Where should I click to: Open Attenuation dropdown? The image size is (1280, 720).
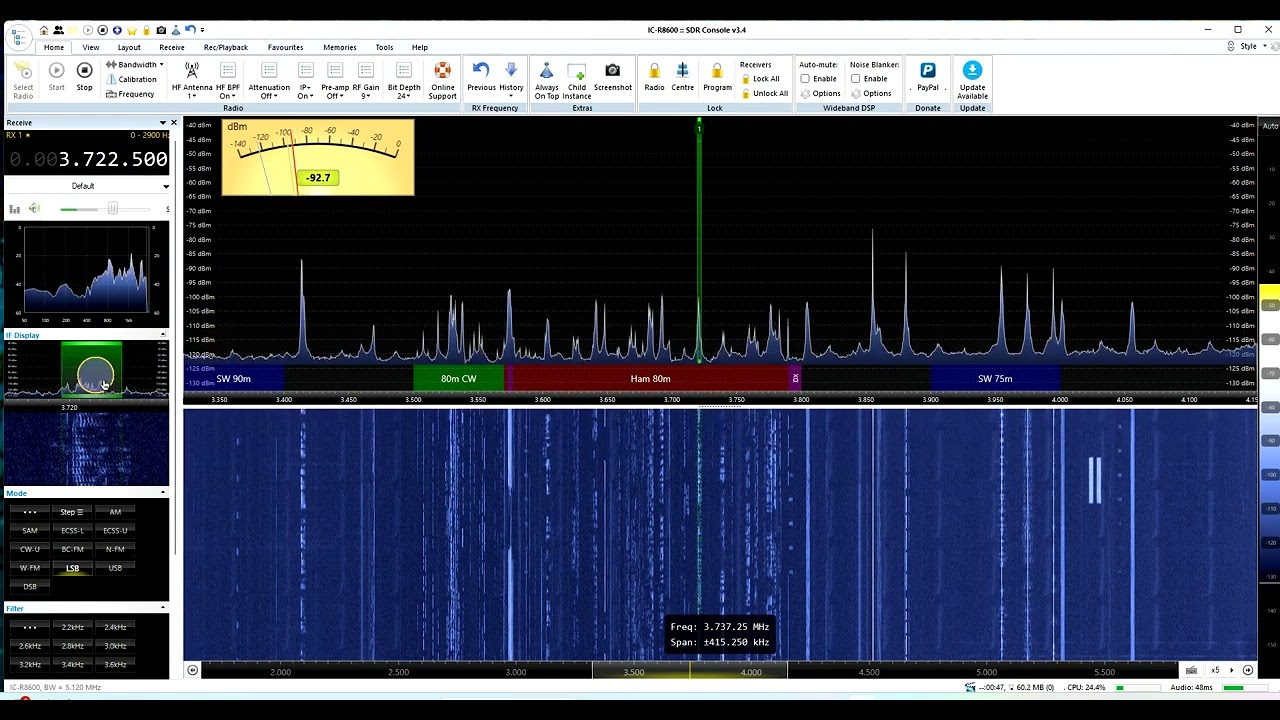coord(269,80)
